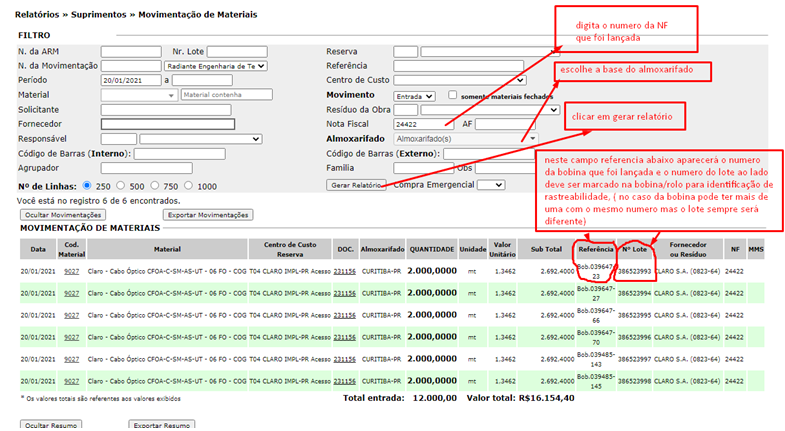Click the Gerar Relatório button
This screenshot has width=785, height=431.
357,186
